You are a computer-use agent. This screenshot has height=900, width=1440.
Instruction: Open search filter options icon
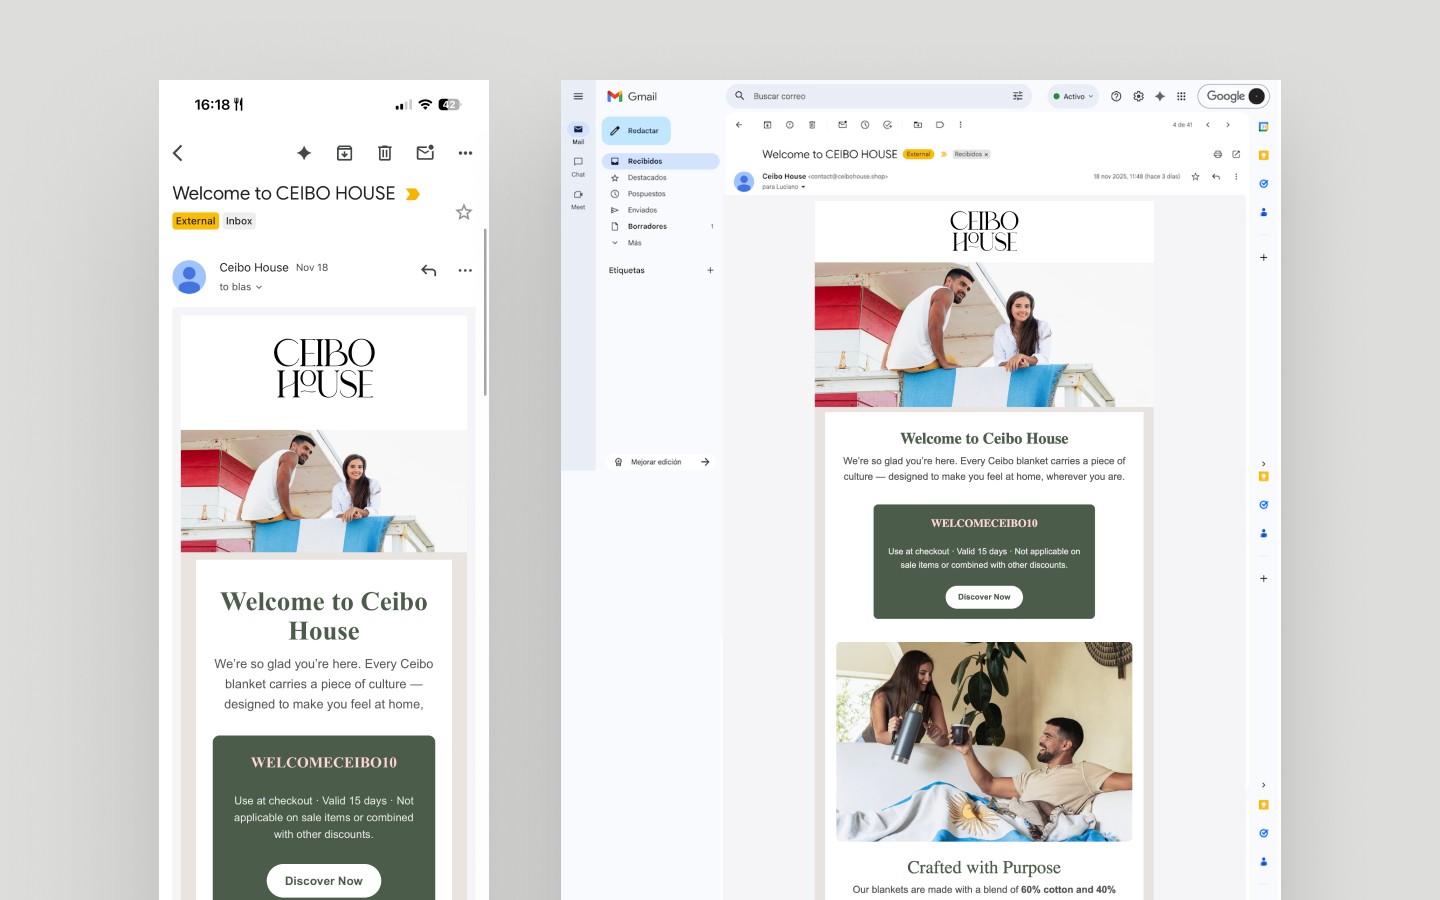[x=1018, y=96]
